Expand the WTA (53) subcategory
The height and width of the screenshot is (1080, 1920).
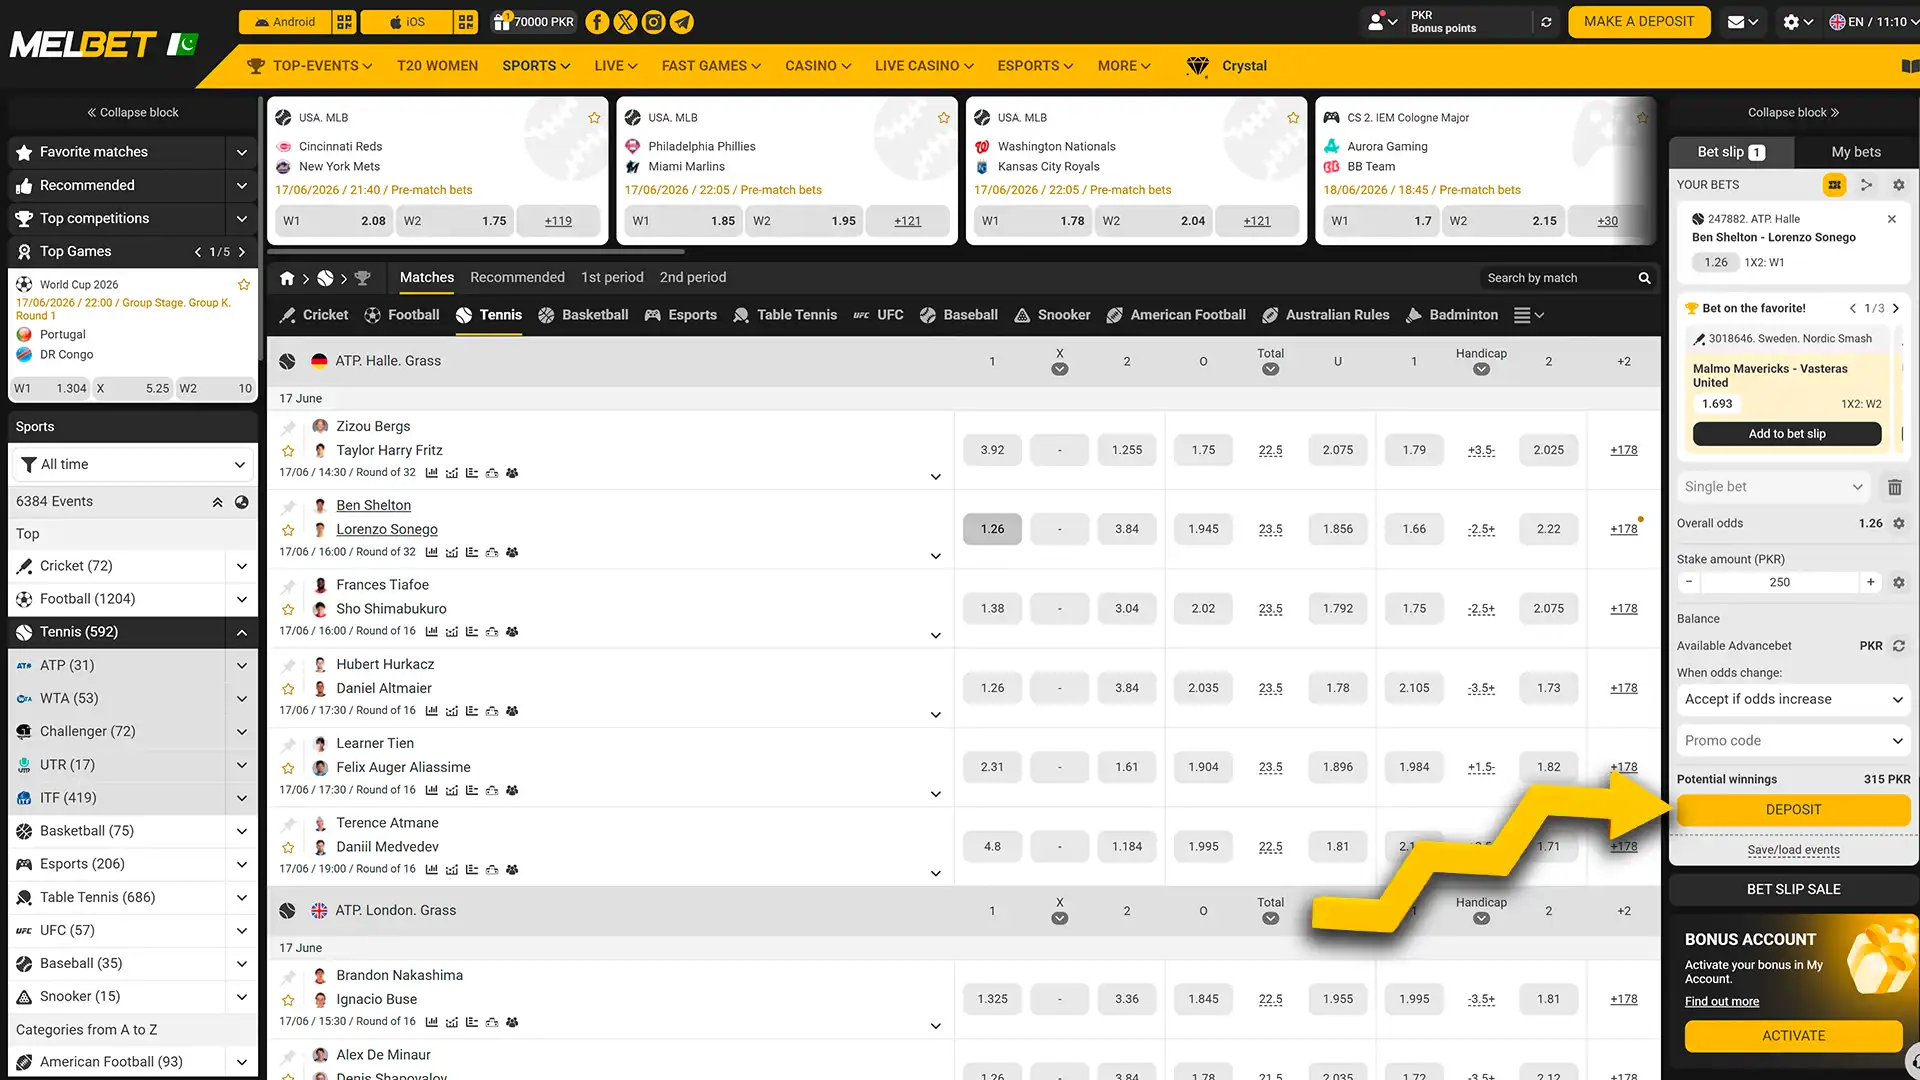(x=241, y=698)
